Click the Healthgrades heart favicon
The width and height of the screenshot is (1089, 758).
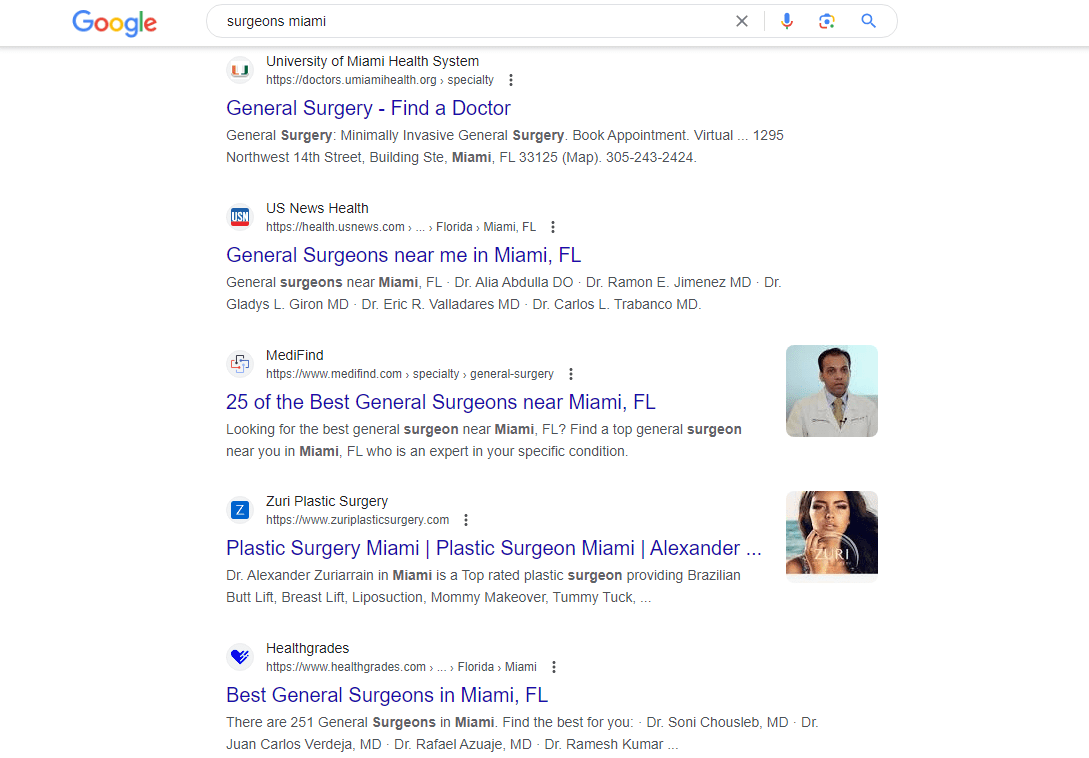(240, 657)
